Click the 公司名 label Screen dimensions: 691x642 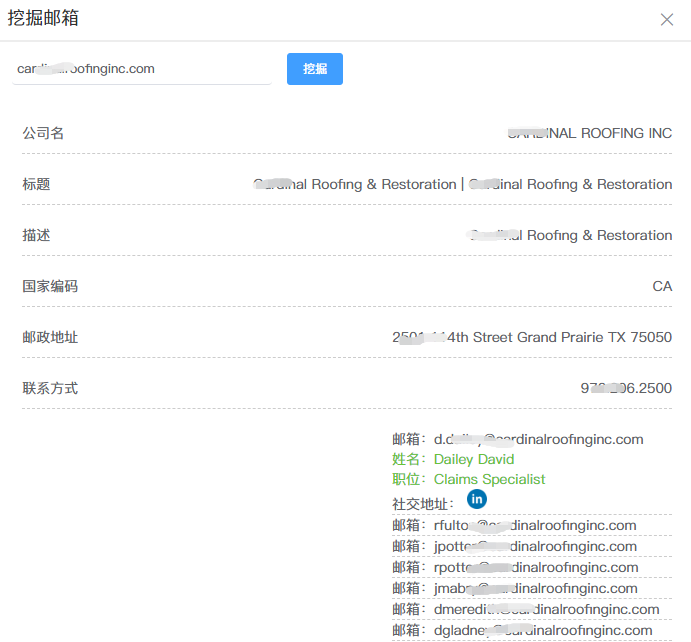(x=43, y=133)
